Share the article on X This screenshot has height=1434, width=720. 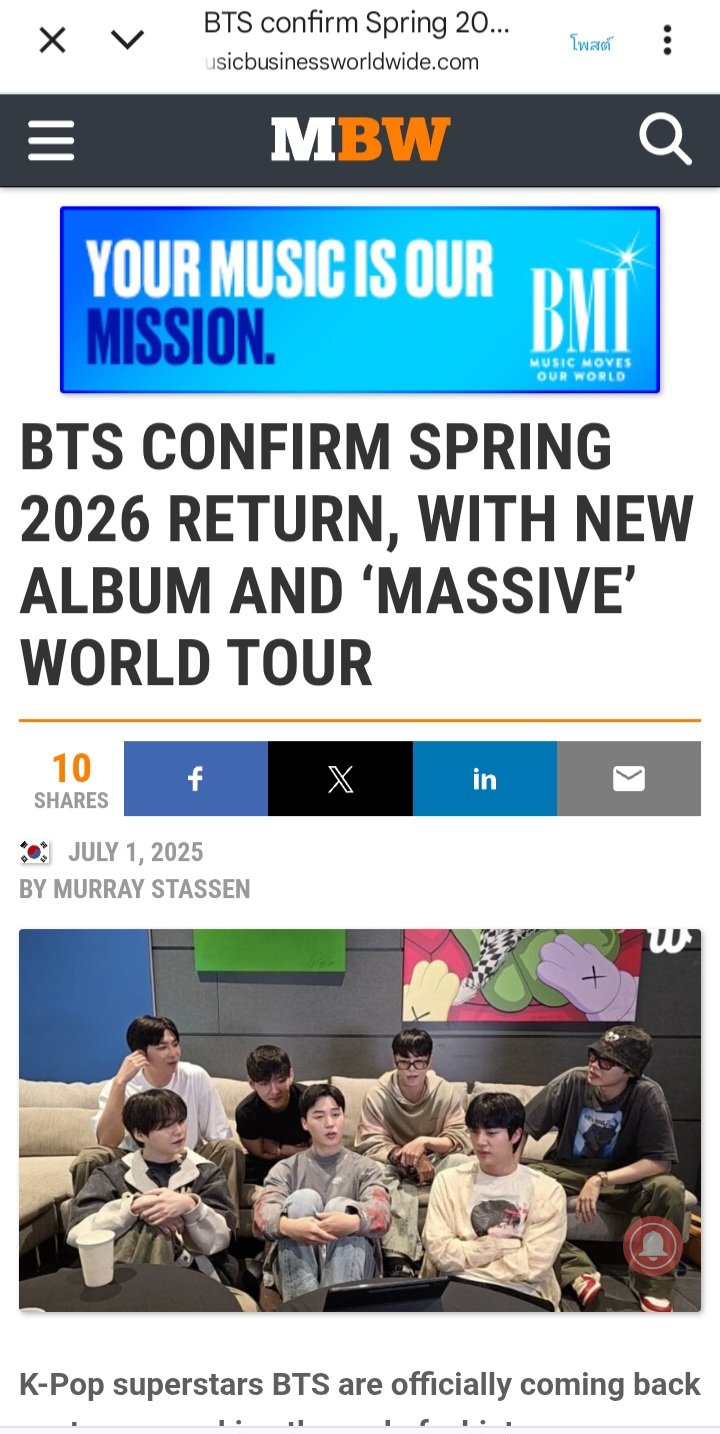point(340,778)
